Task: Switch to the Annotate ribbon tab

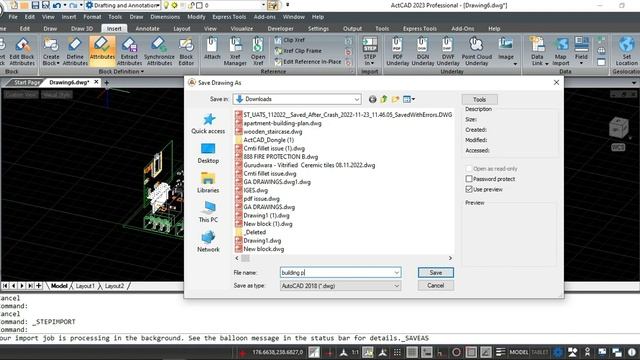Action: pyautogui.click(x=147, y=29)
